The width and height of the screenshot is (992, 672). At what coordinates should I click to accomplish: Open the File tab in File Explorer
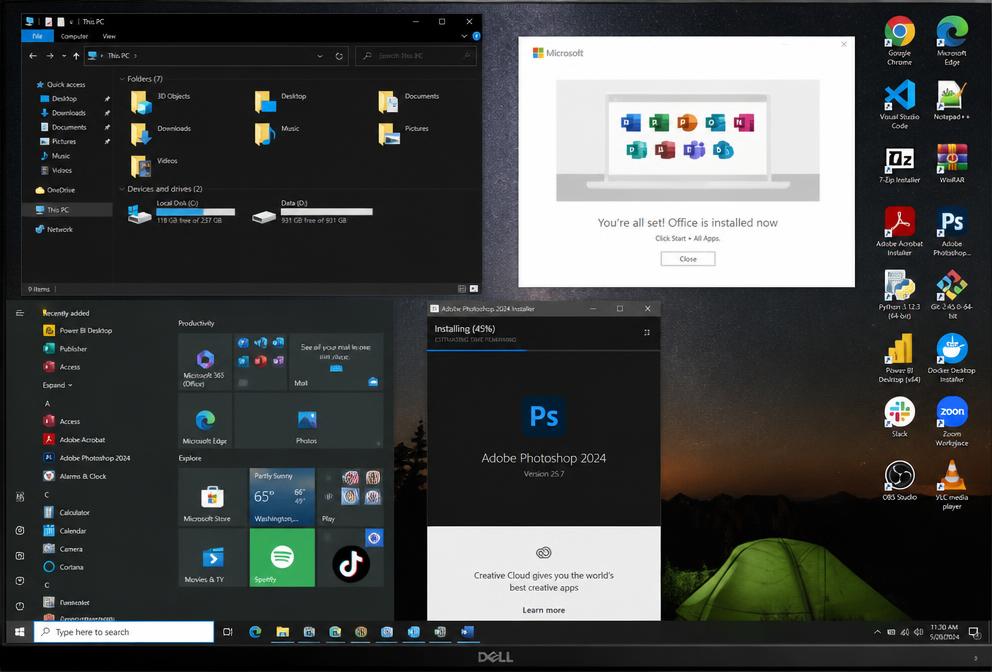pos(37,36)
